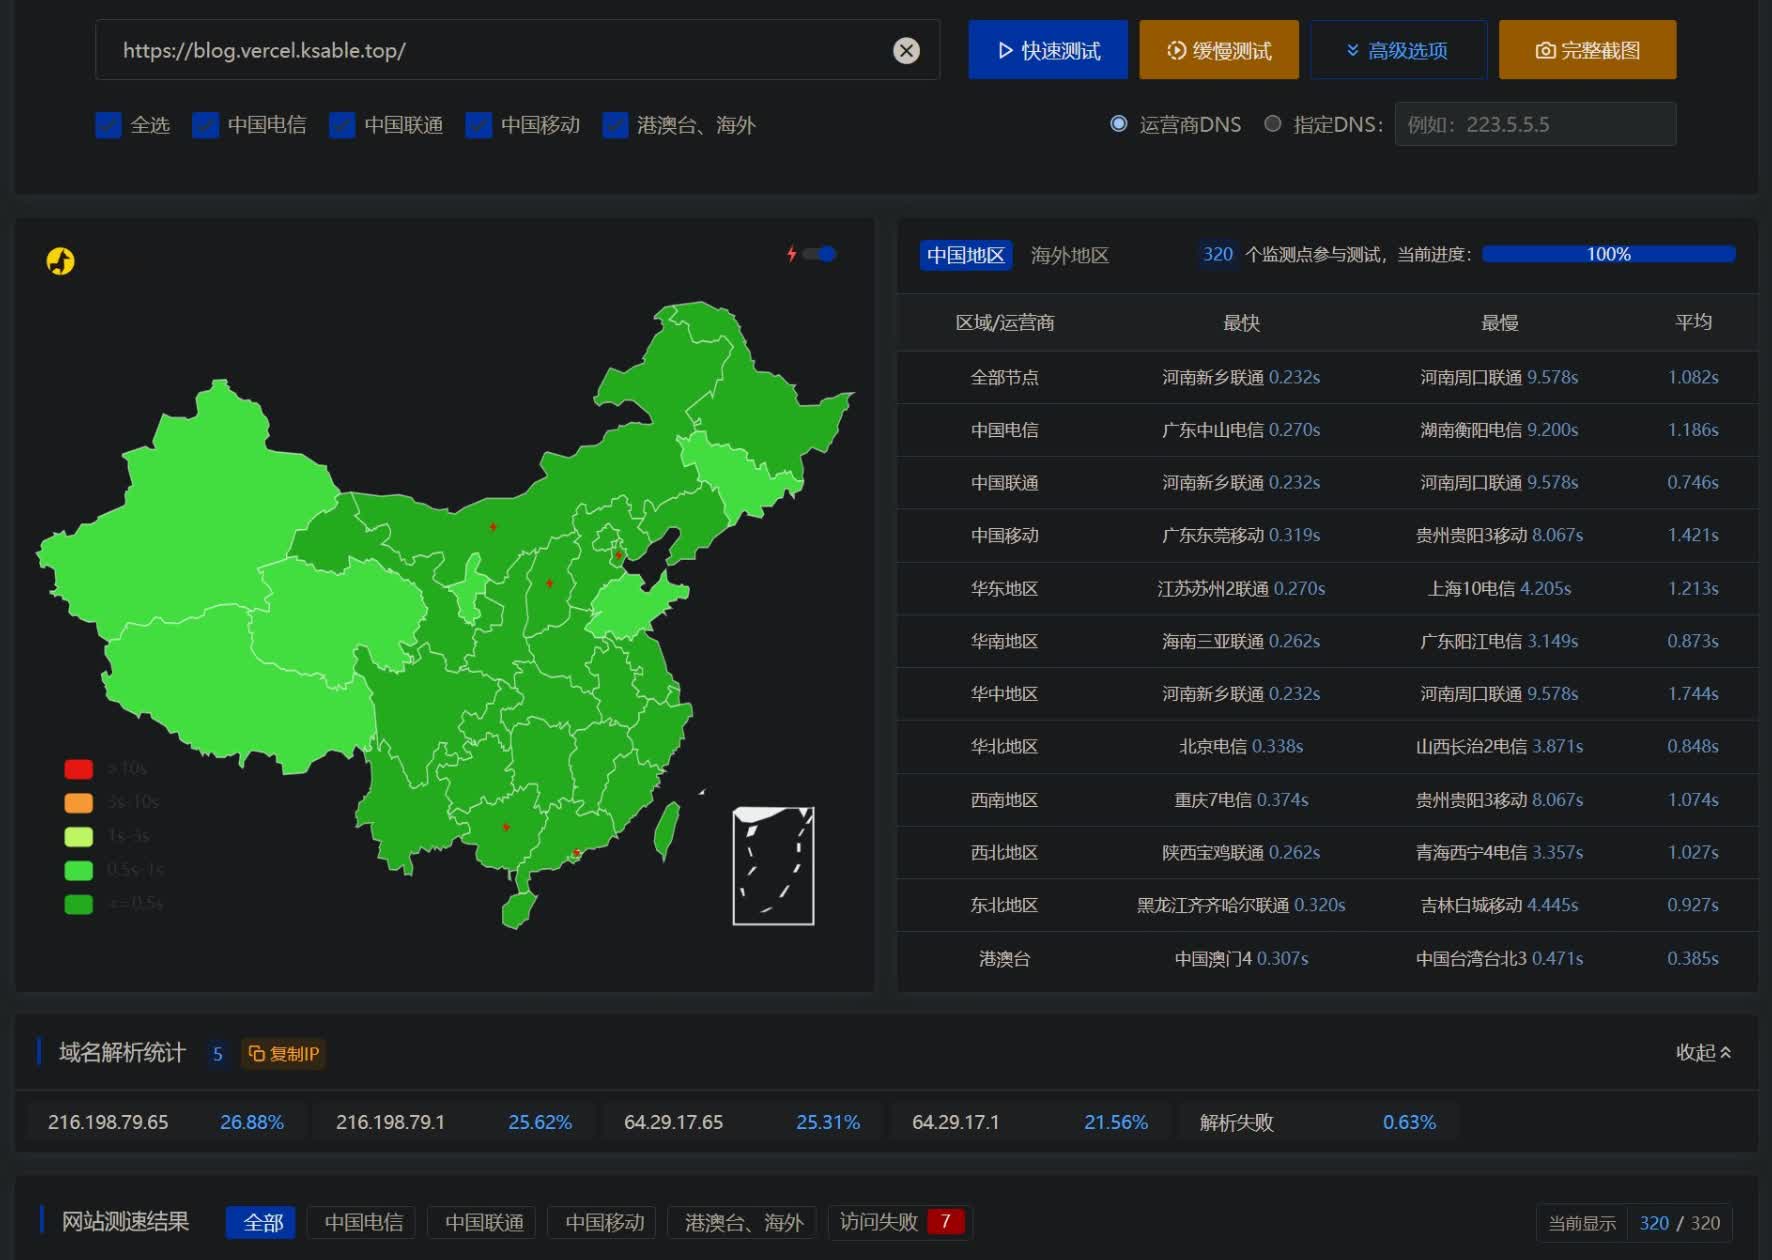Uncheck the 全选 checkbox

pos(108,125)
